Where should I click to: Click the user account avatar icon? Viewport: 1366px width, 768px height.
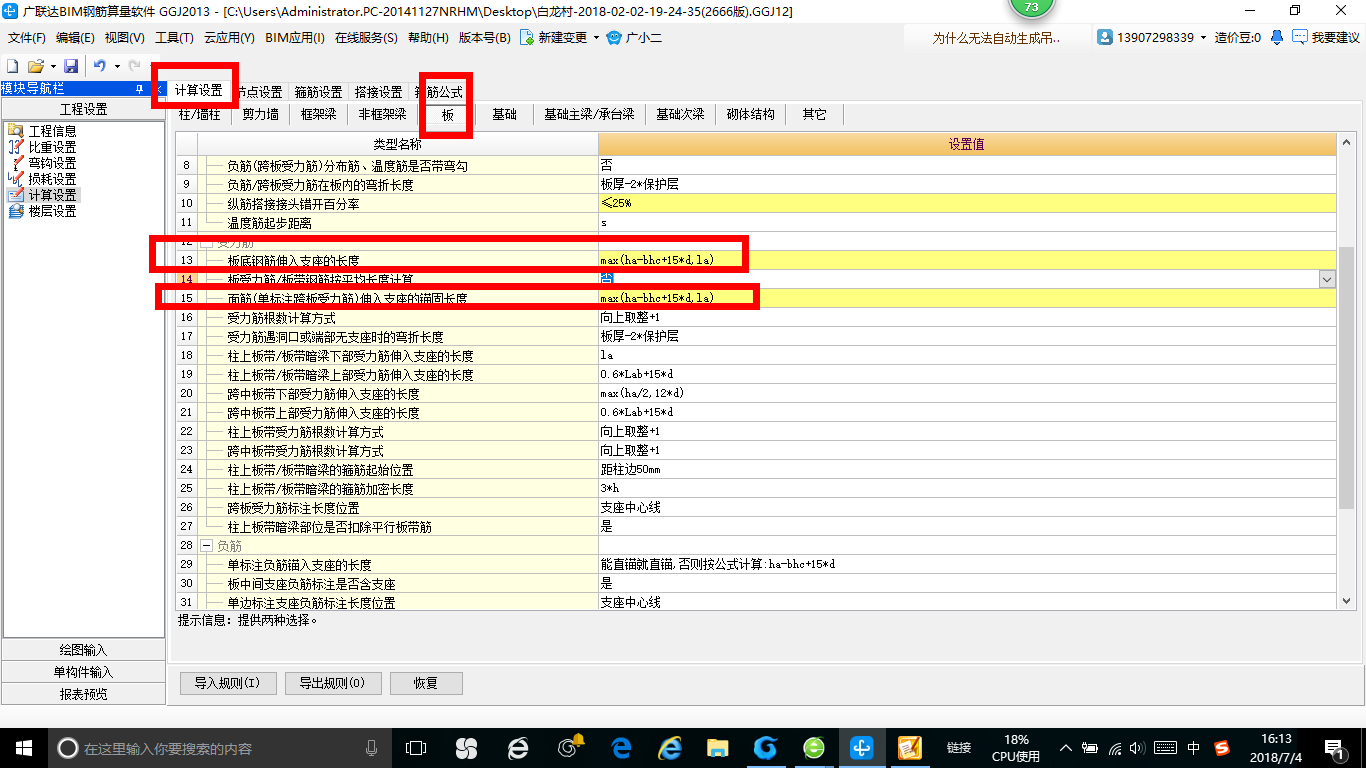1105,37
